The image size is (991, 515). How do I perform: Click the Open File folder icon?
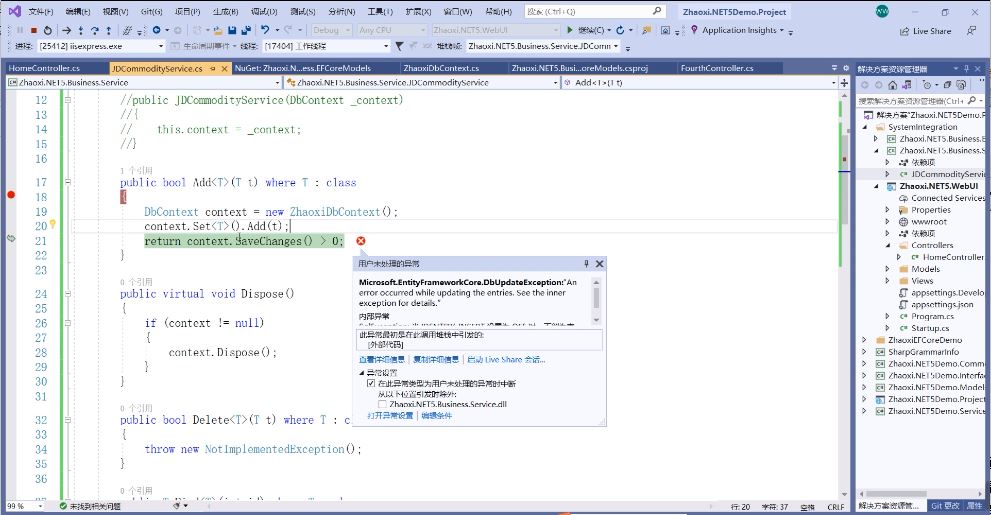click(x=217, y=30)
